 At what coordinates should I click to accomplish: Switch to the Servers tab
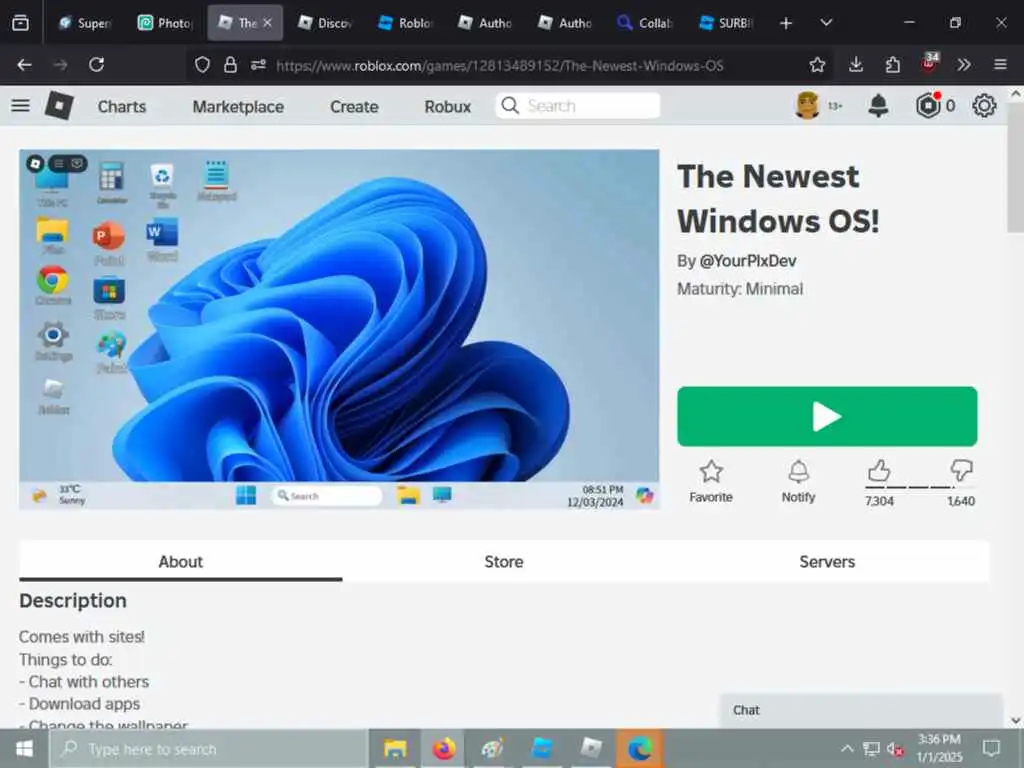pyautogui.click(x=827, y=562)
